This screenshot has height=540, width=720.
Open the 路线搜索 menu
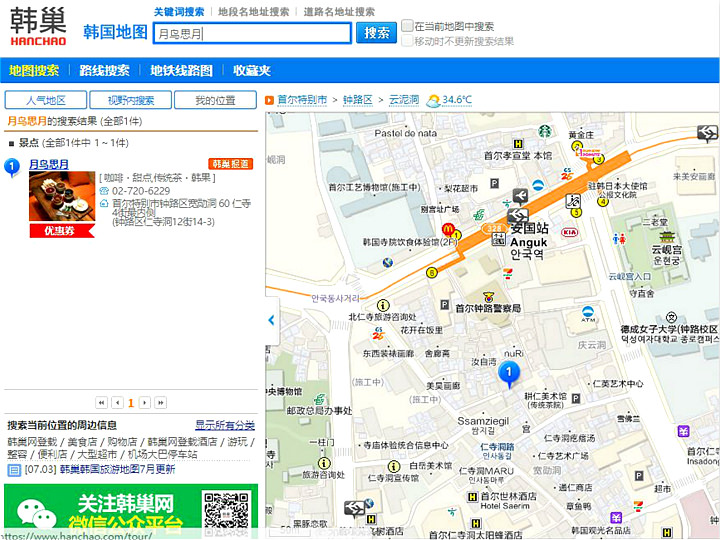[x=104, y=70]
